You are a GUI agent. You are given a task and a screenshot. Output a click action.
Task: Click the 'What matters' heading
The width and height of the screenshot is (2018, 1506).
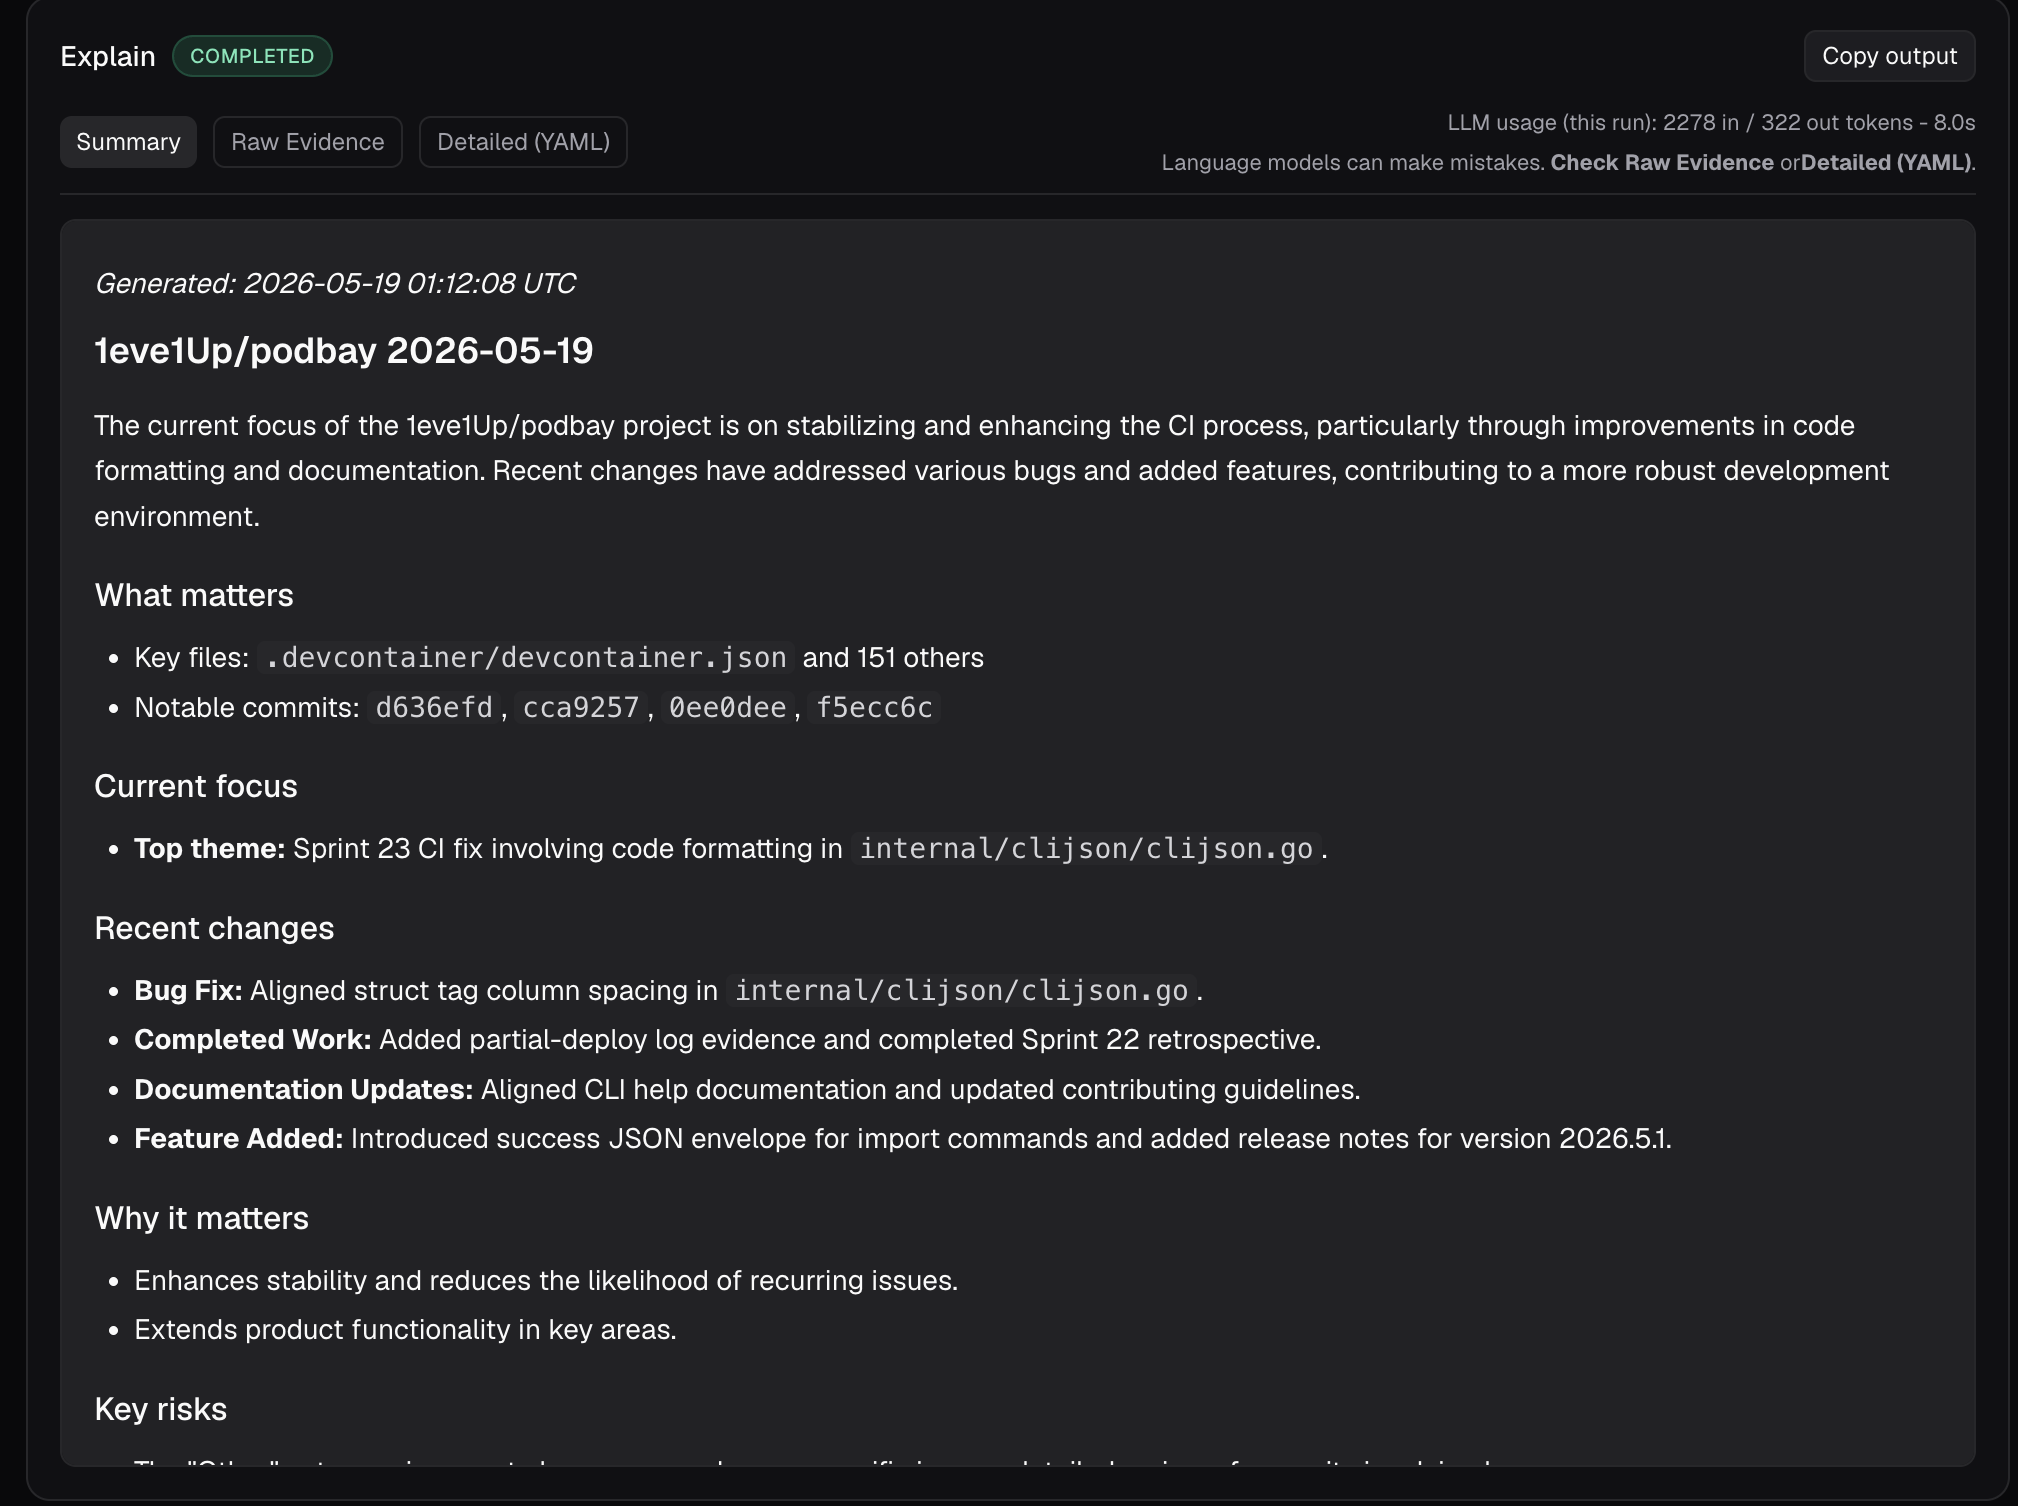[x=194, y=595]
